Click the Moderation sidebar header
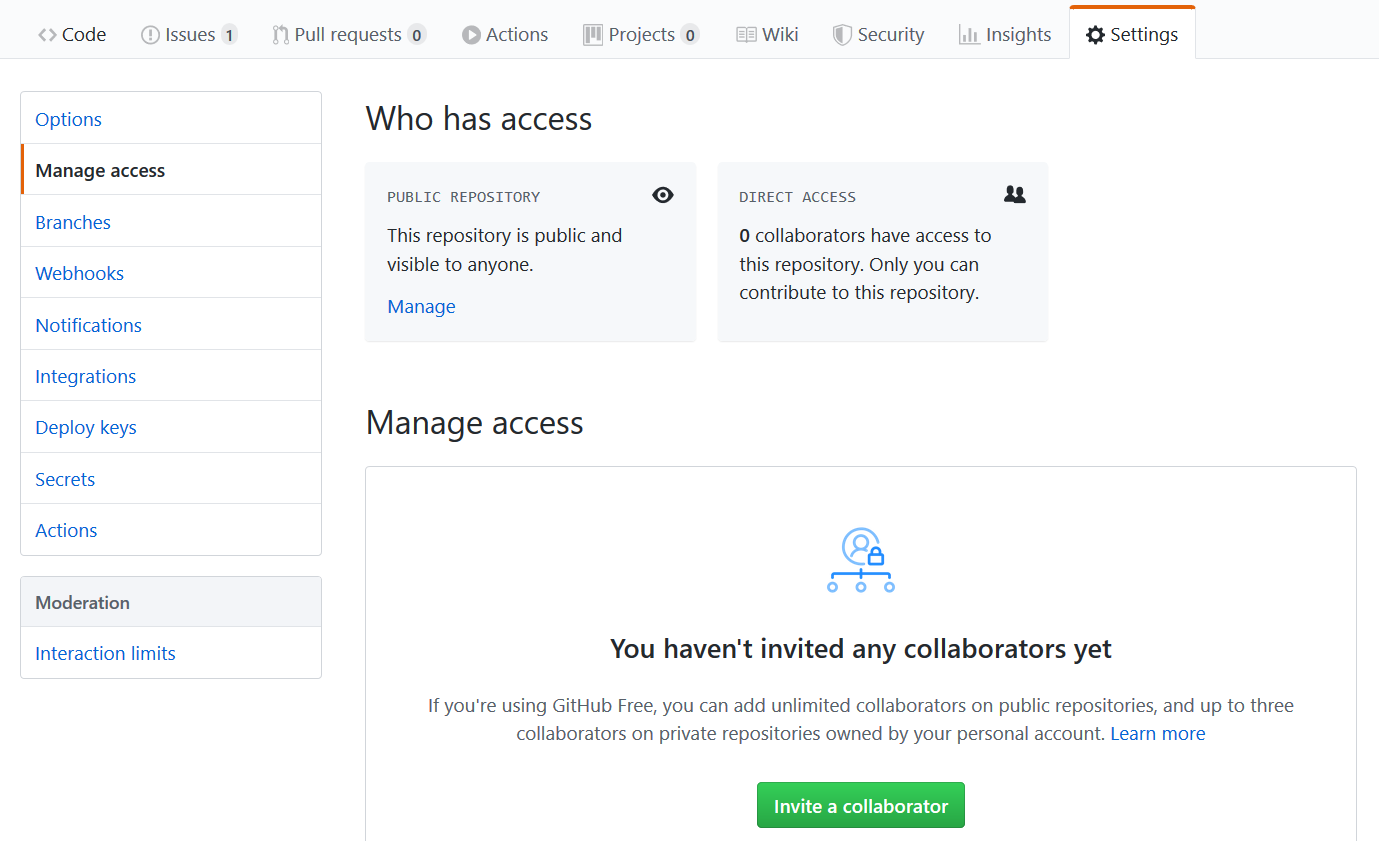Viewport: 1379px width, 841px height. coord(171,602)
